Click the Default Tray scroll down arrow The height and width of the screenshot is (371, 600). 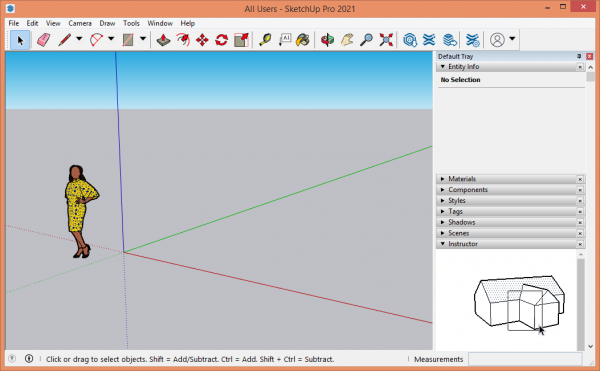coord(590,347)
